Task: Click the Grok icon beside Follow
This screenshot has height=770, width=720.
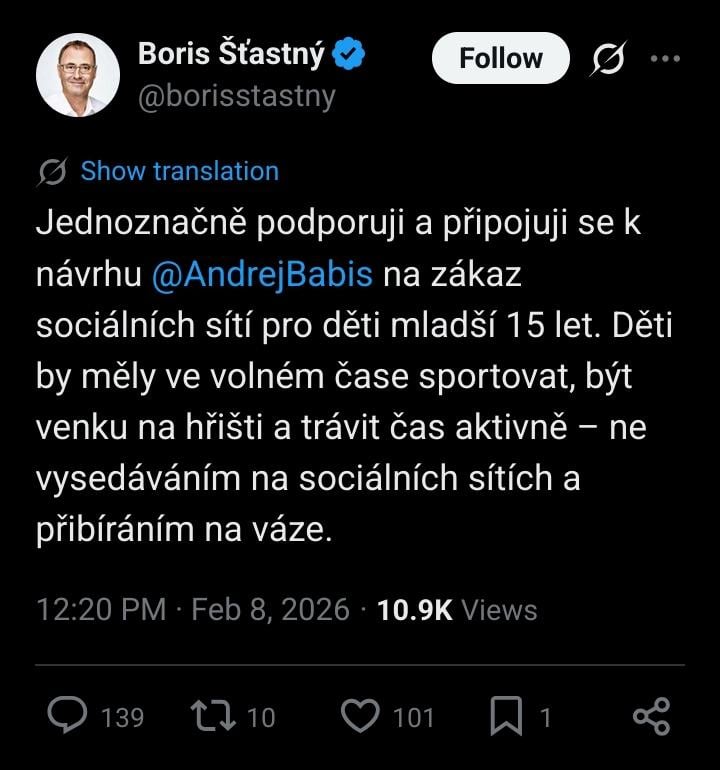Action: pos(606,59)
